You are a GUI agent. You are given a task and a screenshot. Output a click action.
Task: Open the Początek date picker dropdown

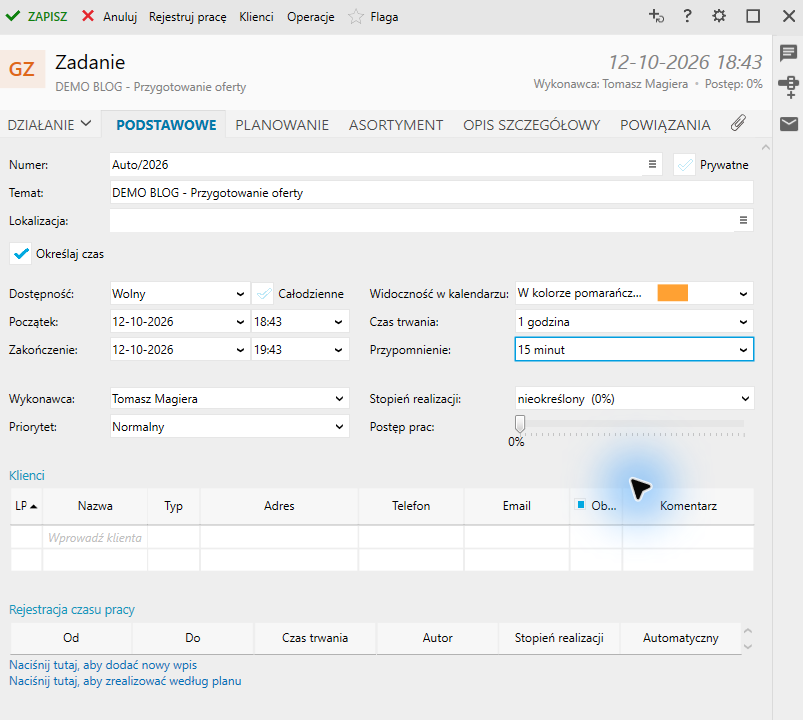pos(240,322)
